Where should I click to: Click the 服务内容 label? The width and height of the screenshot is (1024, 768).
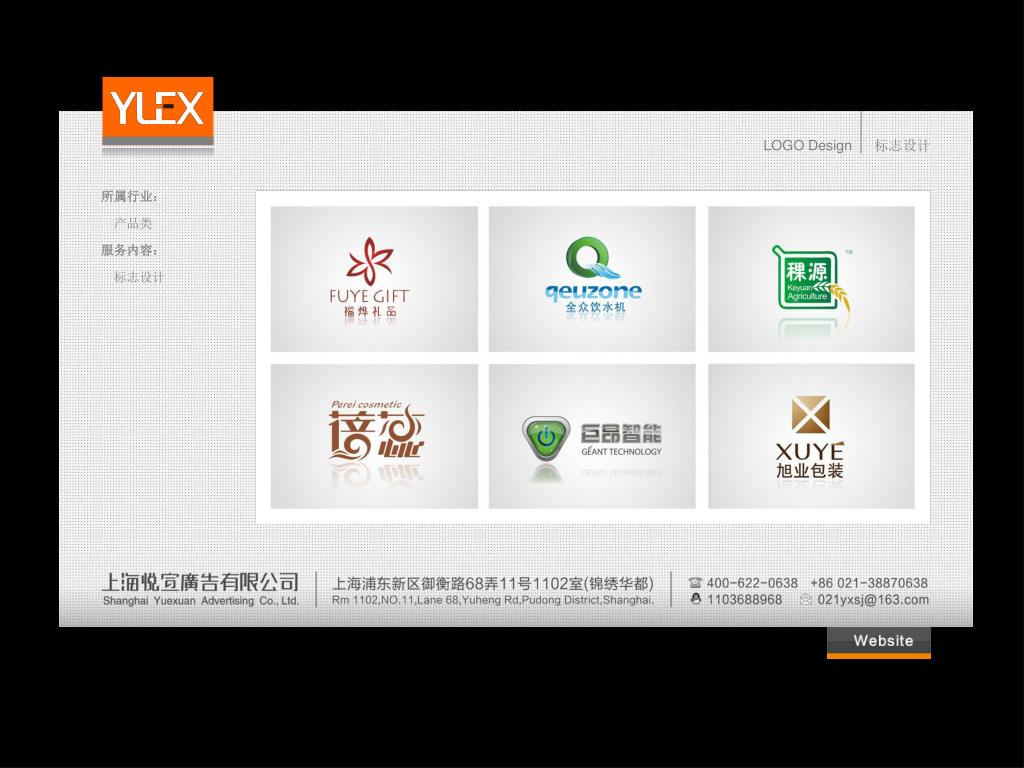click(129, 250)
